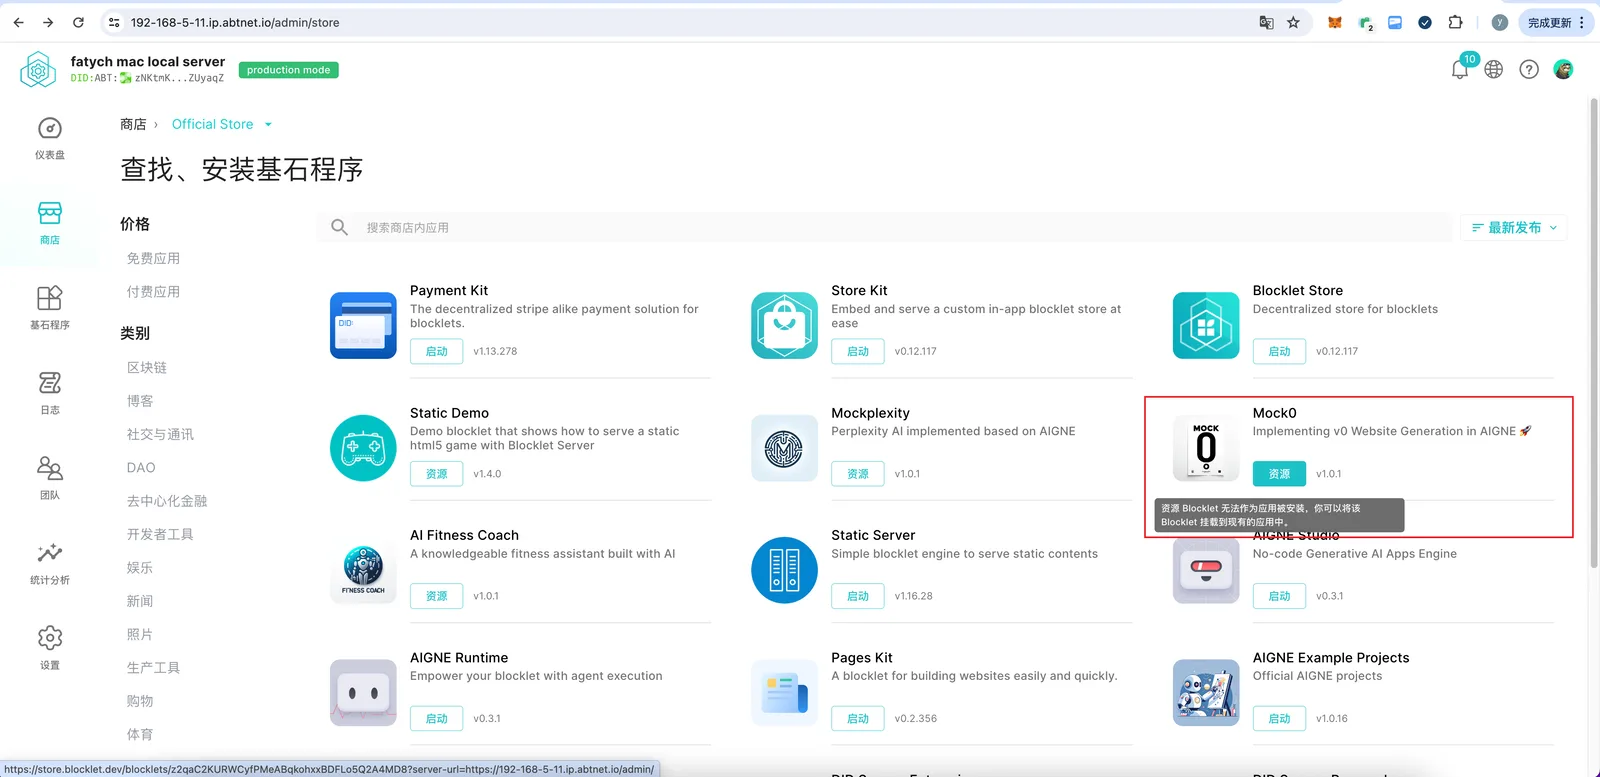This screenshot has width=1600, height=777.
Task: Select the 新闻 category
Action: 140,601
